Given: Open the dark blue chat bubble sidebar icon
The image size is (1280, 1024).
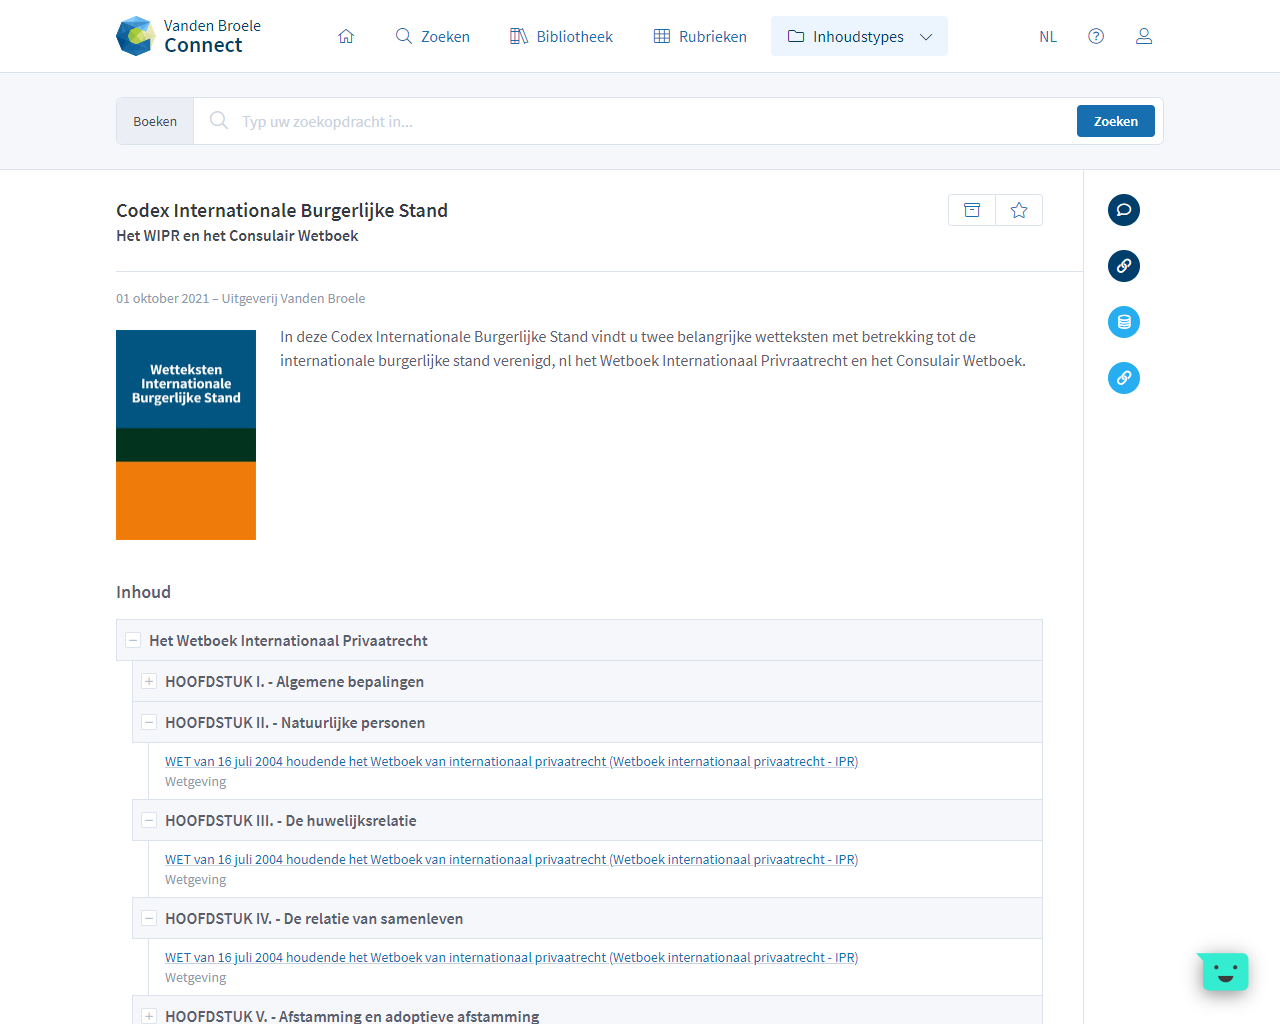Looking at the screenshot, I should pos(1124,210).
